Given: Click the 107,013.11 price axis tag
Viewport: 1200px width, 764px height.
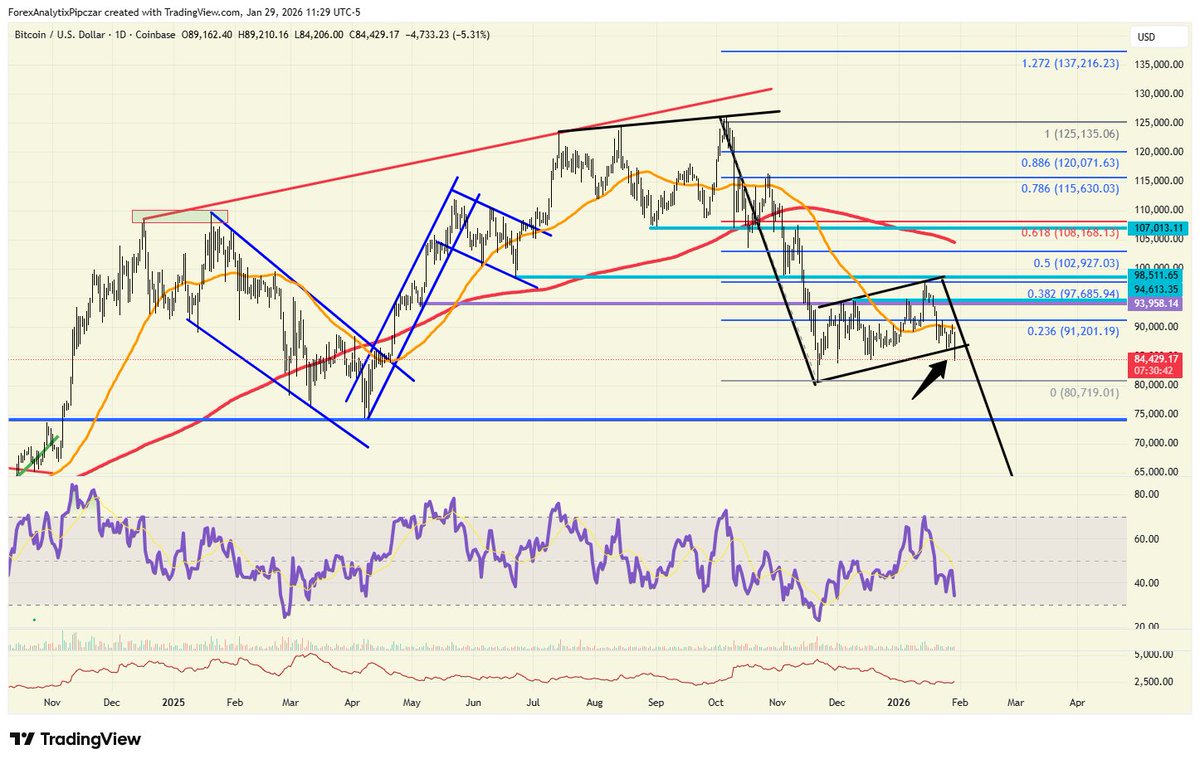Looking at the screenshot, I should click(1156, 228).
